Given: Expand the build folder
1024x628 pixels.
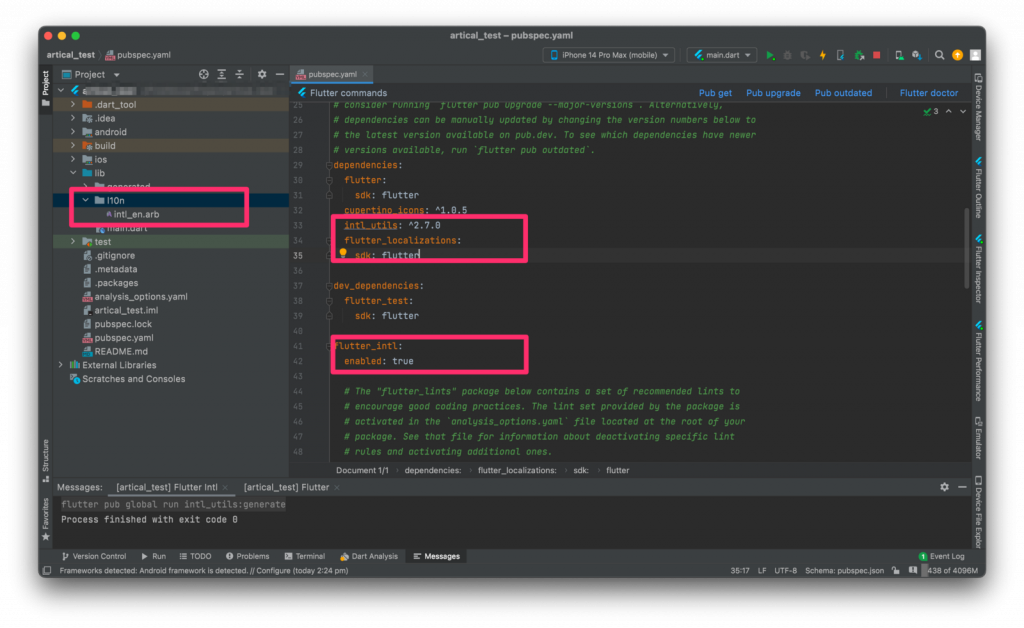Looking at the screenshot, I should (73, 146).
